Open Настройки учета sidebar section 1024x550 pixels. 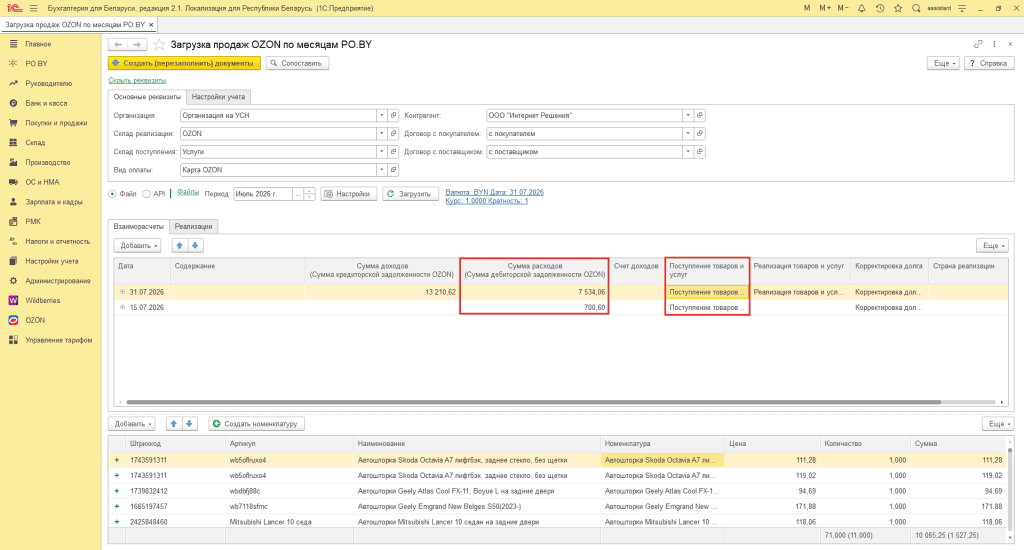coord(52,261)
